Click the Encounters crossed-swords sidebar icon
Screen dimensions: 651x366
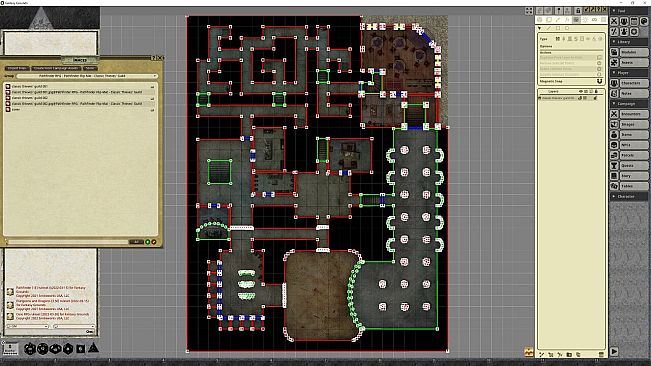click(x=614, y=114)
